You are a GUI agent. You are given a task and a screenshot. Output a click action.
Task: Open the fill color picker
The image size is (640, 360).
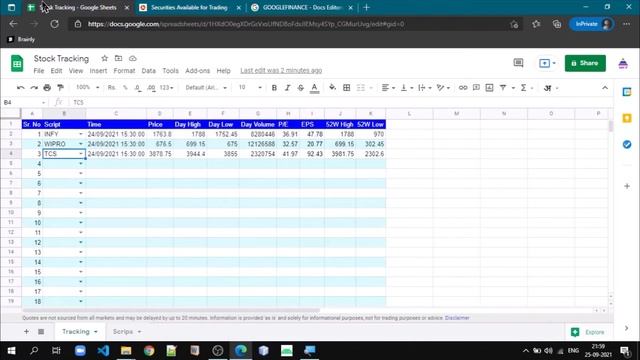[x=333, y=87]
